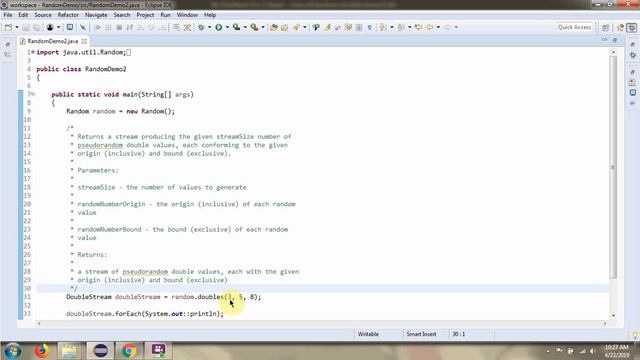Open the Source menu
The width and height of the screenshot is (640, 360).
click(x=43, y=15)
